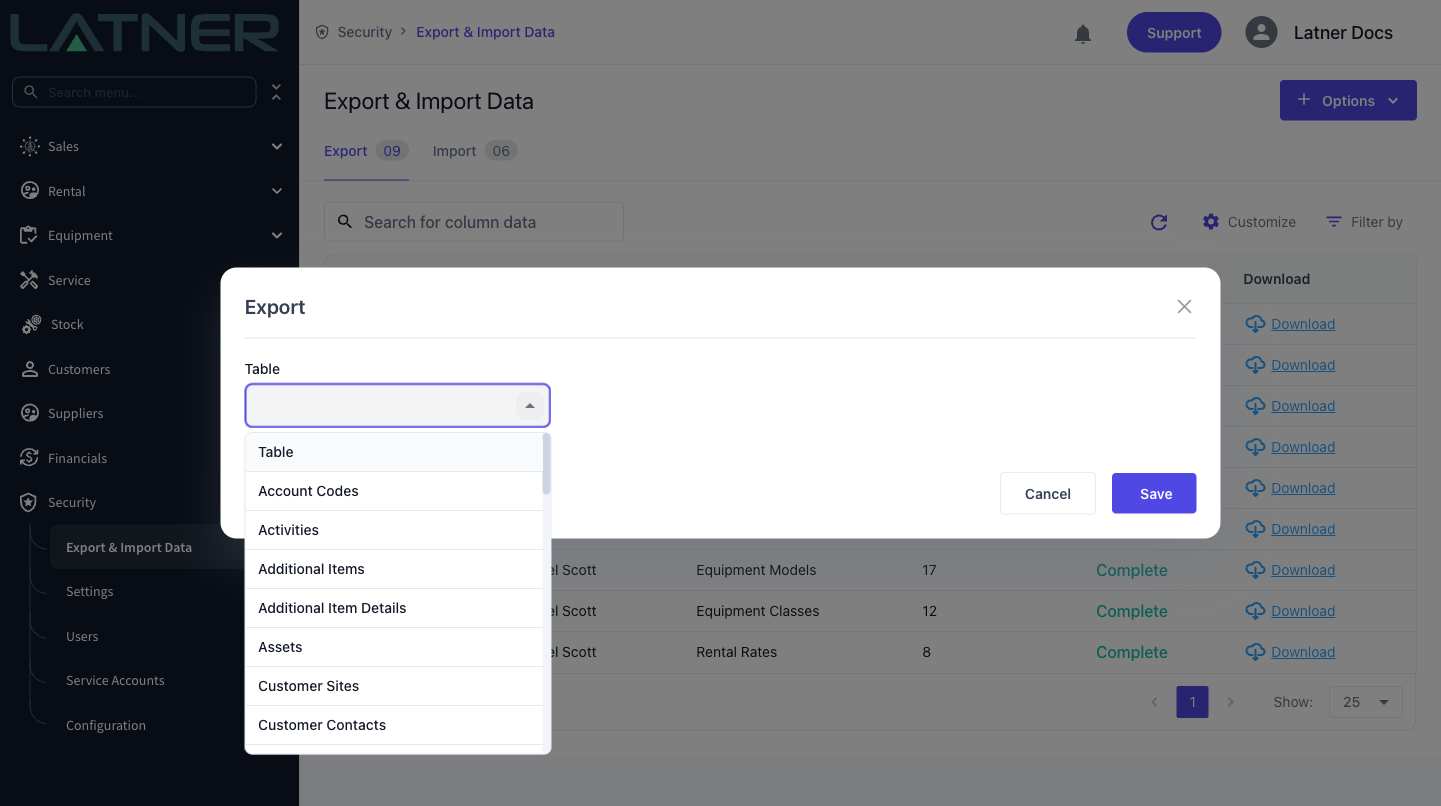This screenshot has width=1441, height=806.
Task: Click Download link in Rental Rates row
Action: coord(1303,652)
